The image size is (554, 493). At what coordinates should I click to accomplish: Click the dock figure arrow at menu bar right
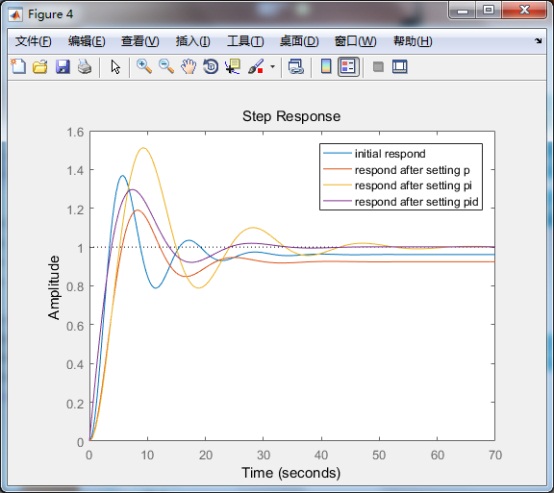pyautogui.click(x=538, y=41)
